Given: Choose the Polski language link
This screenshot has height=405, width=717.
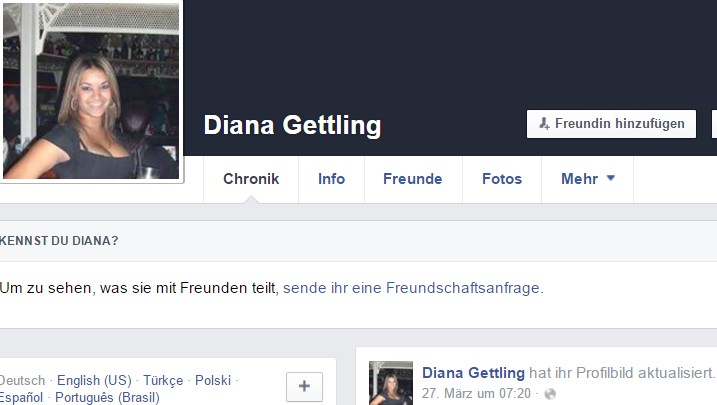Looking at the screenshot, I should coord(213,380).
